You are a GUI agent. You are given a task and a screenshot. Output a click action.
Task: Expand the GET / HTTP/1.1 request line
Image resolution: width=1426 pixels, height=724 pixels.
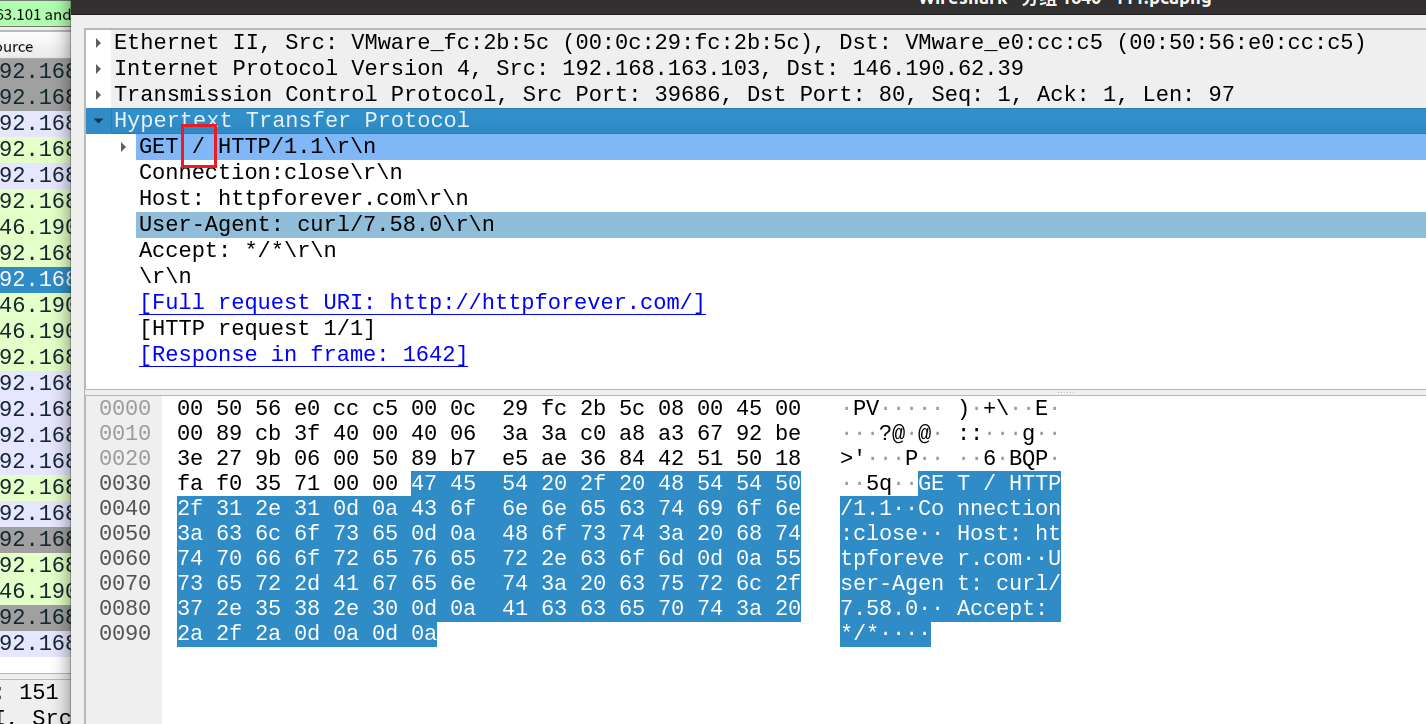(x=124, y=147)
